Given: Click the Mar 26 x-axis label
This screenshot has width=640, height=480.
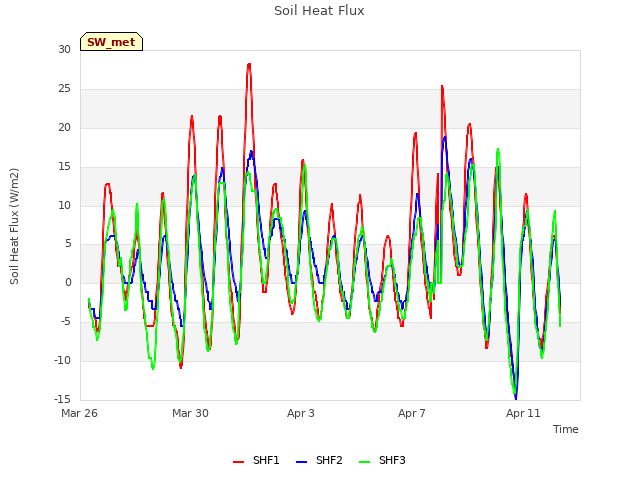Looking at the screenshot, I should coord(80,413).
